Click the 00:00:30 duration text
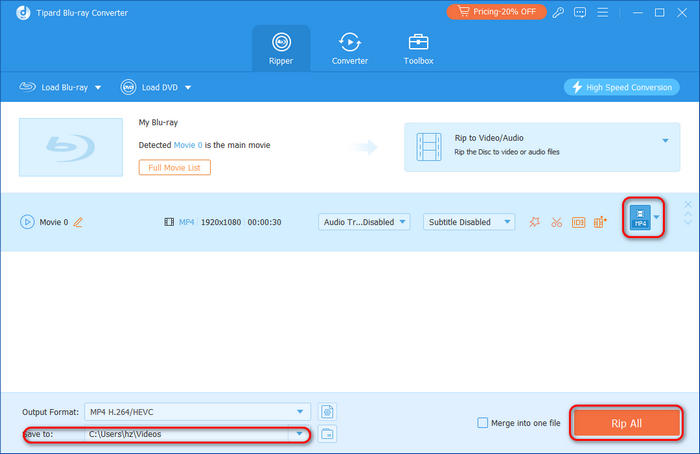 [x=264, y=222]
